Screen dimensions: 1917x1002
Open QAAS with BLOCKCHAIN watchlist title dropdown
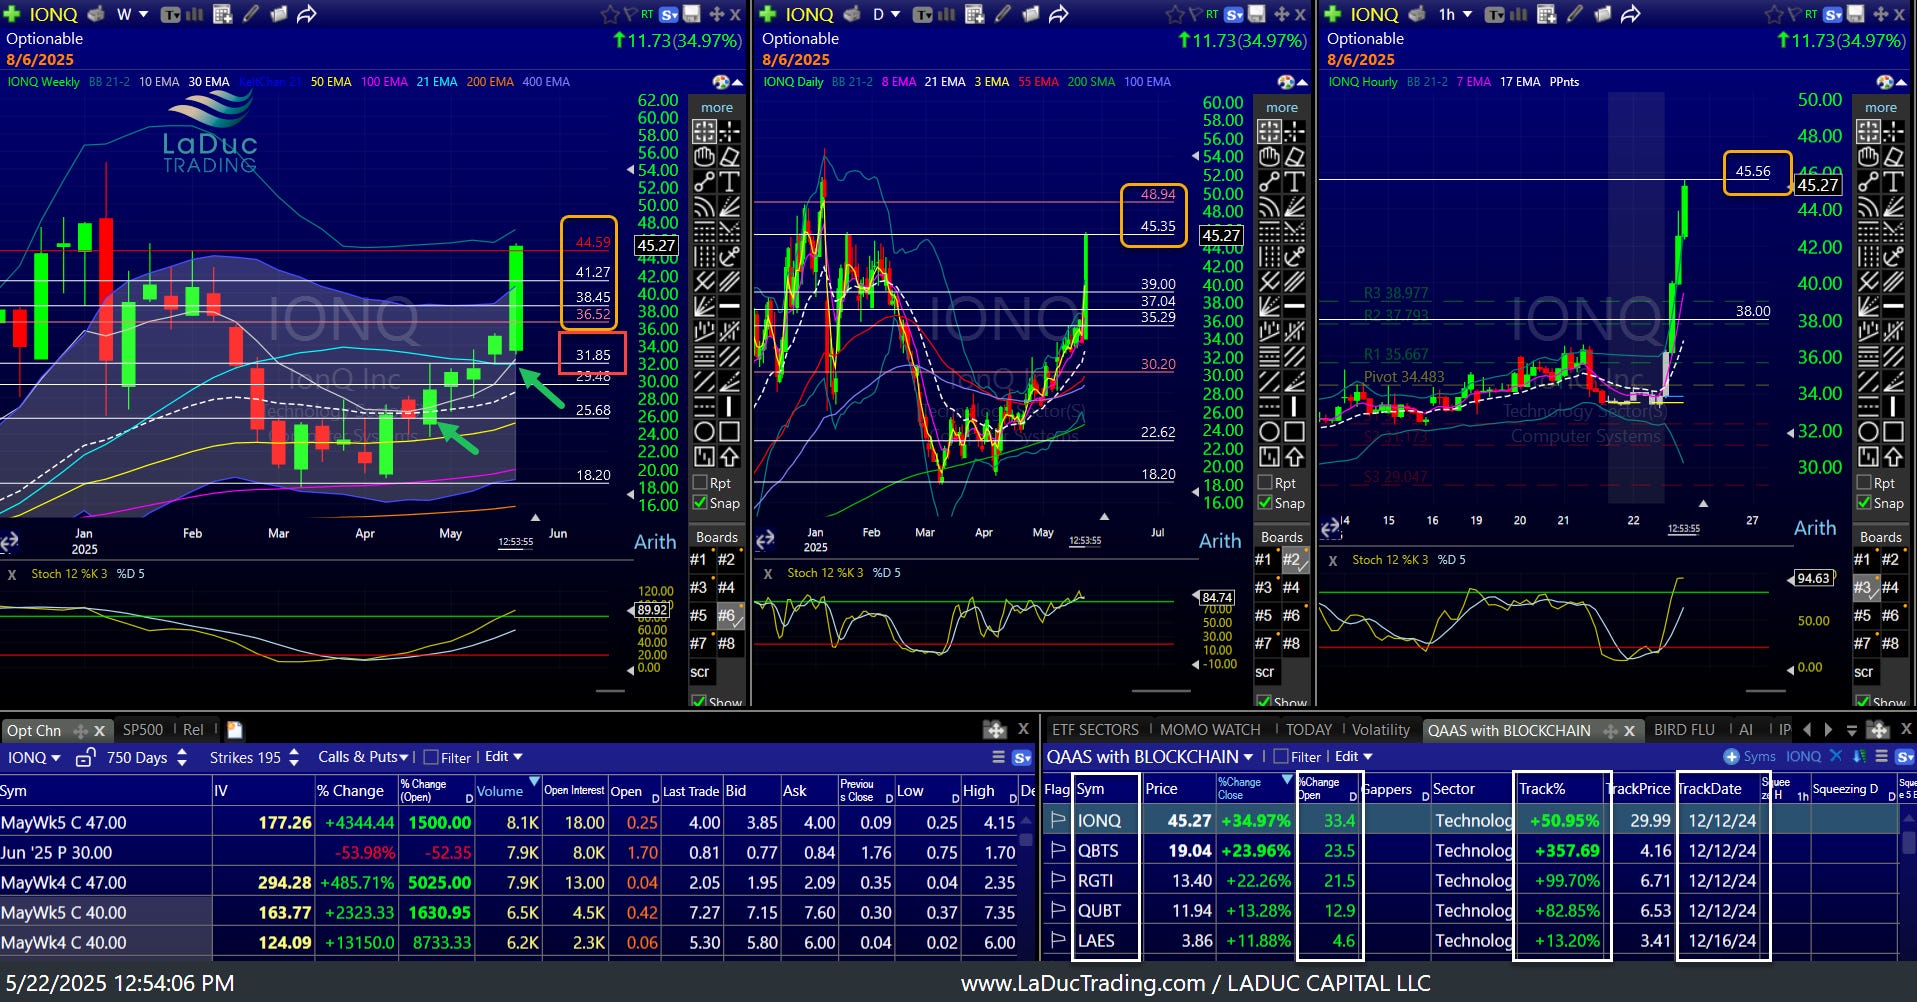[x=1149, y=757]
